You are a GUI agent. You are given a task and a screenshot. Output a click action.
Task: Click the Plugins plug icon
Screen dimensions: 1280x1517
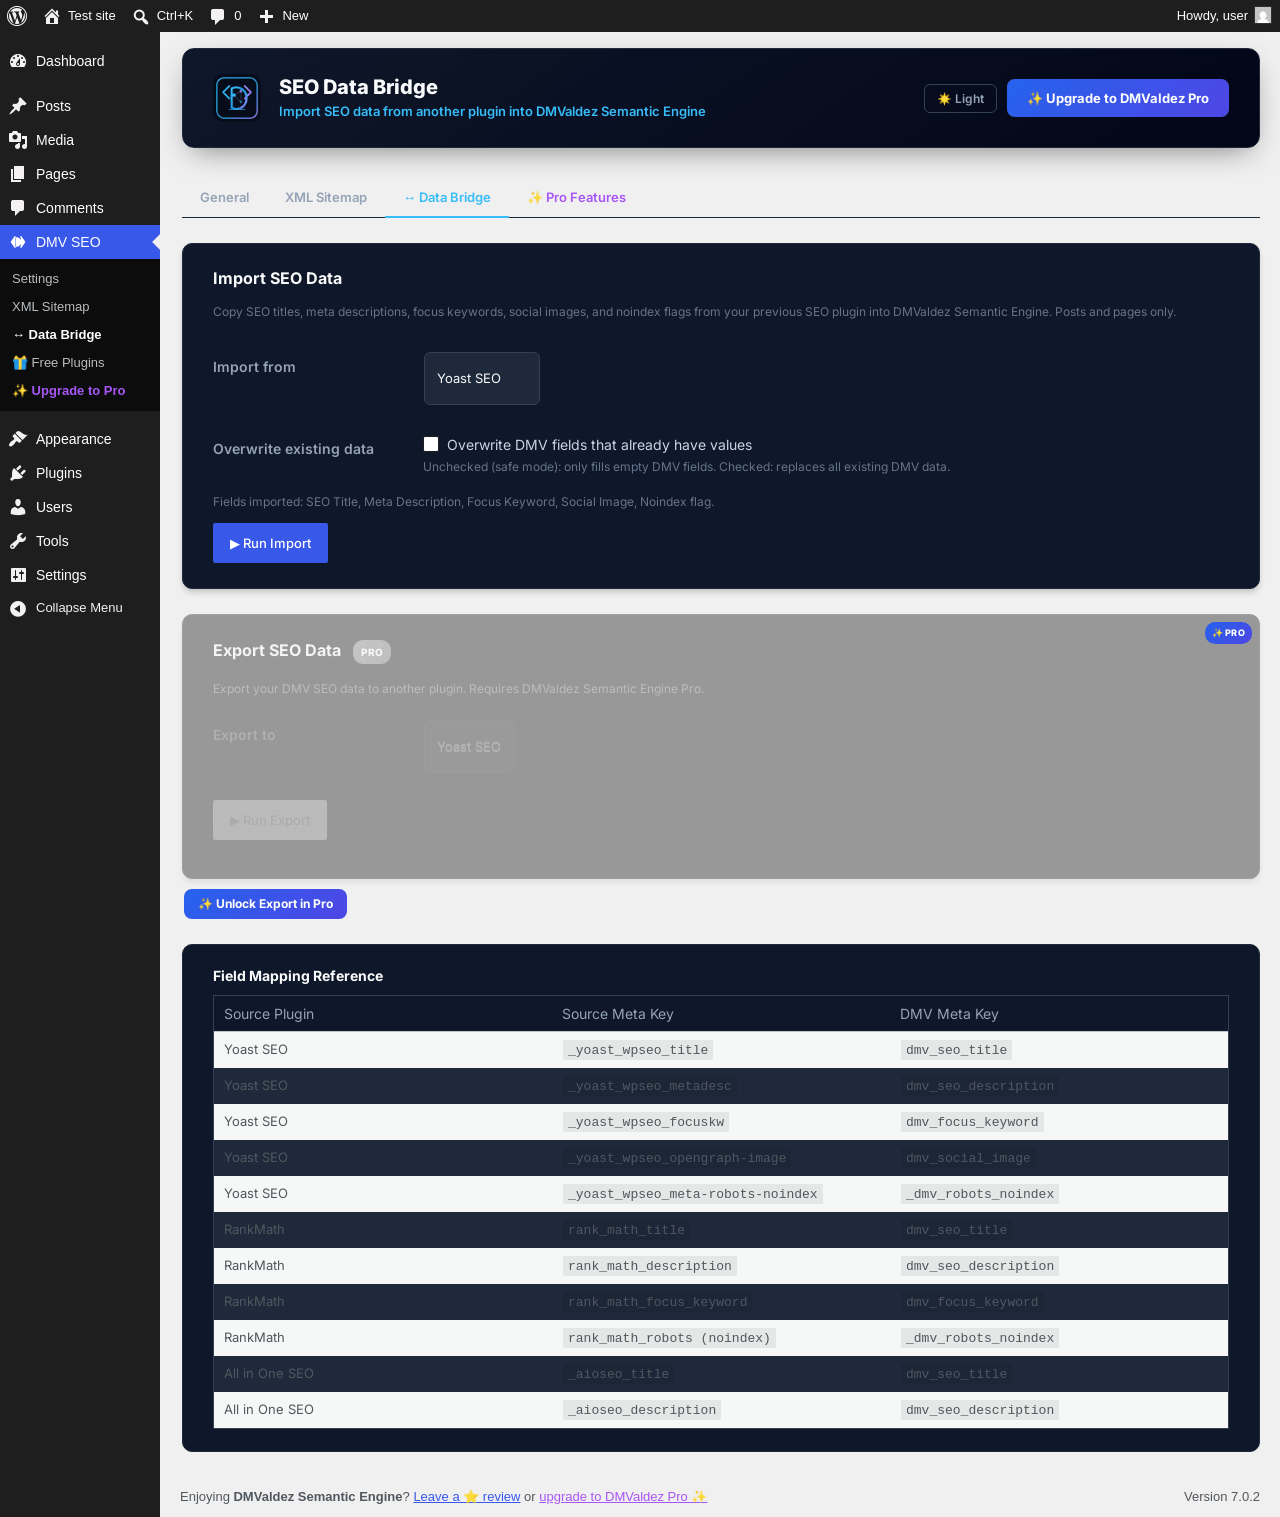click(18, 473)
